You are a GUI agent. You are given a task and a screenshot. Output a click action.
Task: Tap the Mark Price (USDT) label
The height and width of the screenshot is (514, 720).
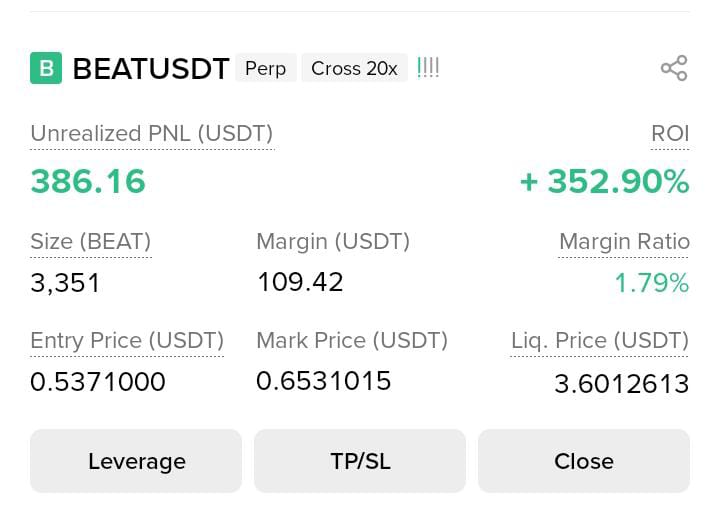click(x=352, y=340)
